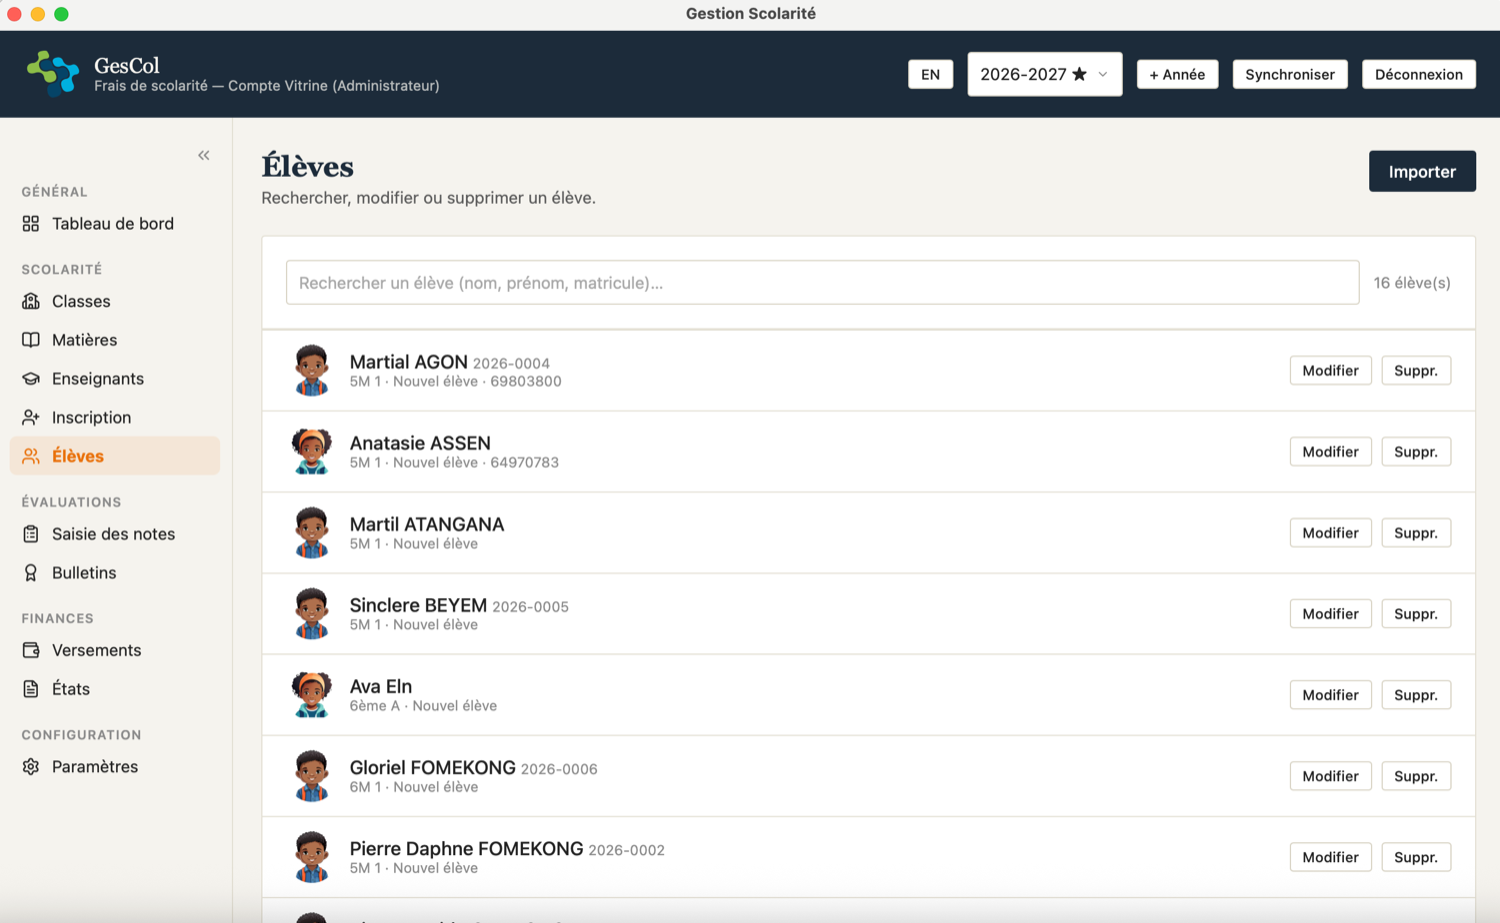Edit Anatasie ASSEN with Modifier
The width and height of the screenshot is (1500, 923).
[1330, 451]
